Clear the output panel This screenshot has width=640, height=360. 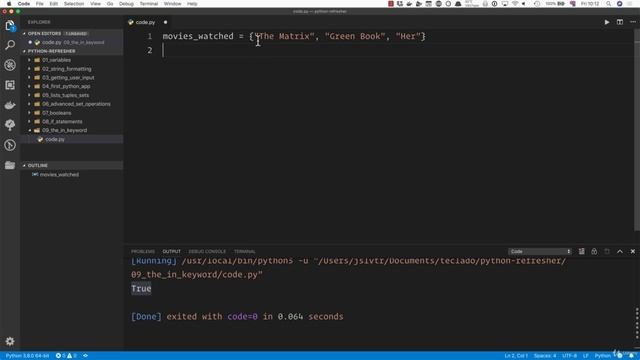click(582, 251)
